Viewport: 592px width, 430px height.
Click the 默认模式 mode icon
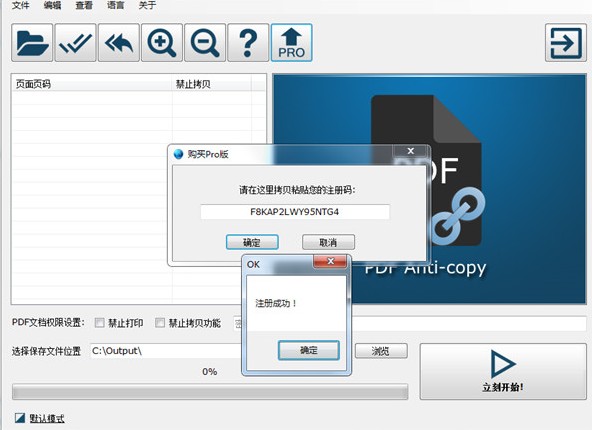(20, 418)
